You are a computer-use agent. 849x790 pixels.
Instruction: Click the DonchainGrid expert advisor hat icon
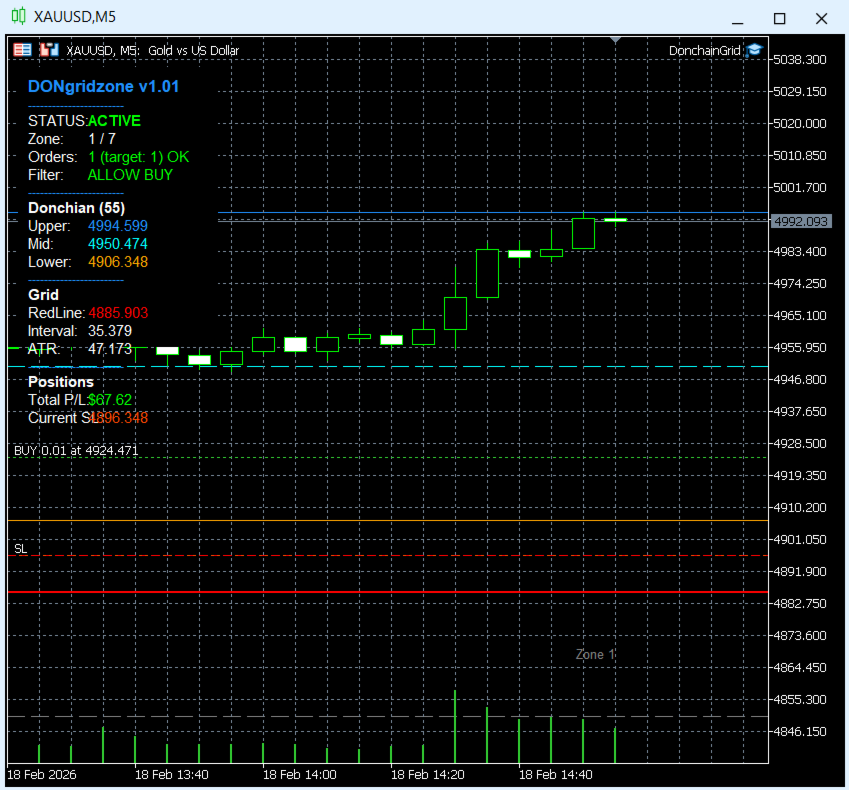pos(754,50)
